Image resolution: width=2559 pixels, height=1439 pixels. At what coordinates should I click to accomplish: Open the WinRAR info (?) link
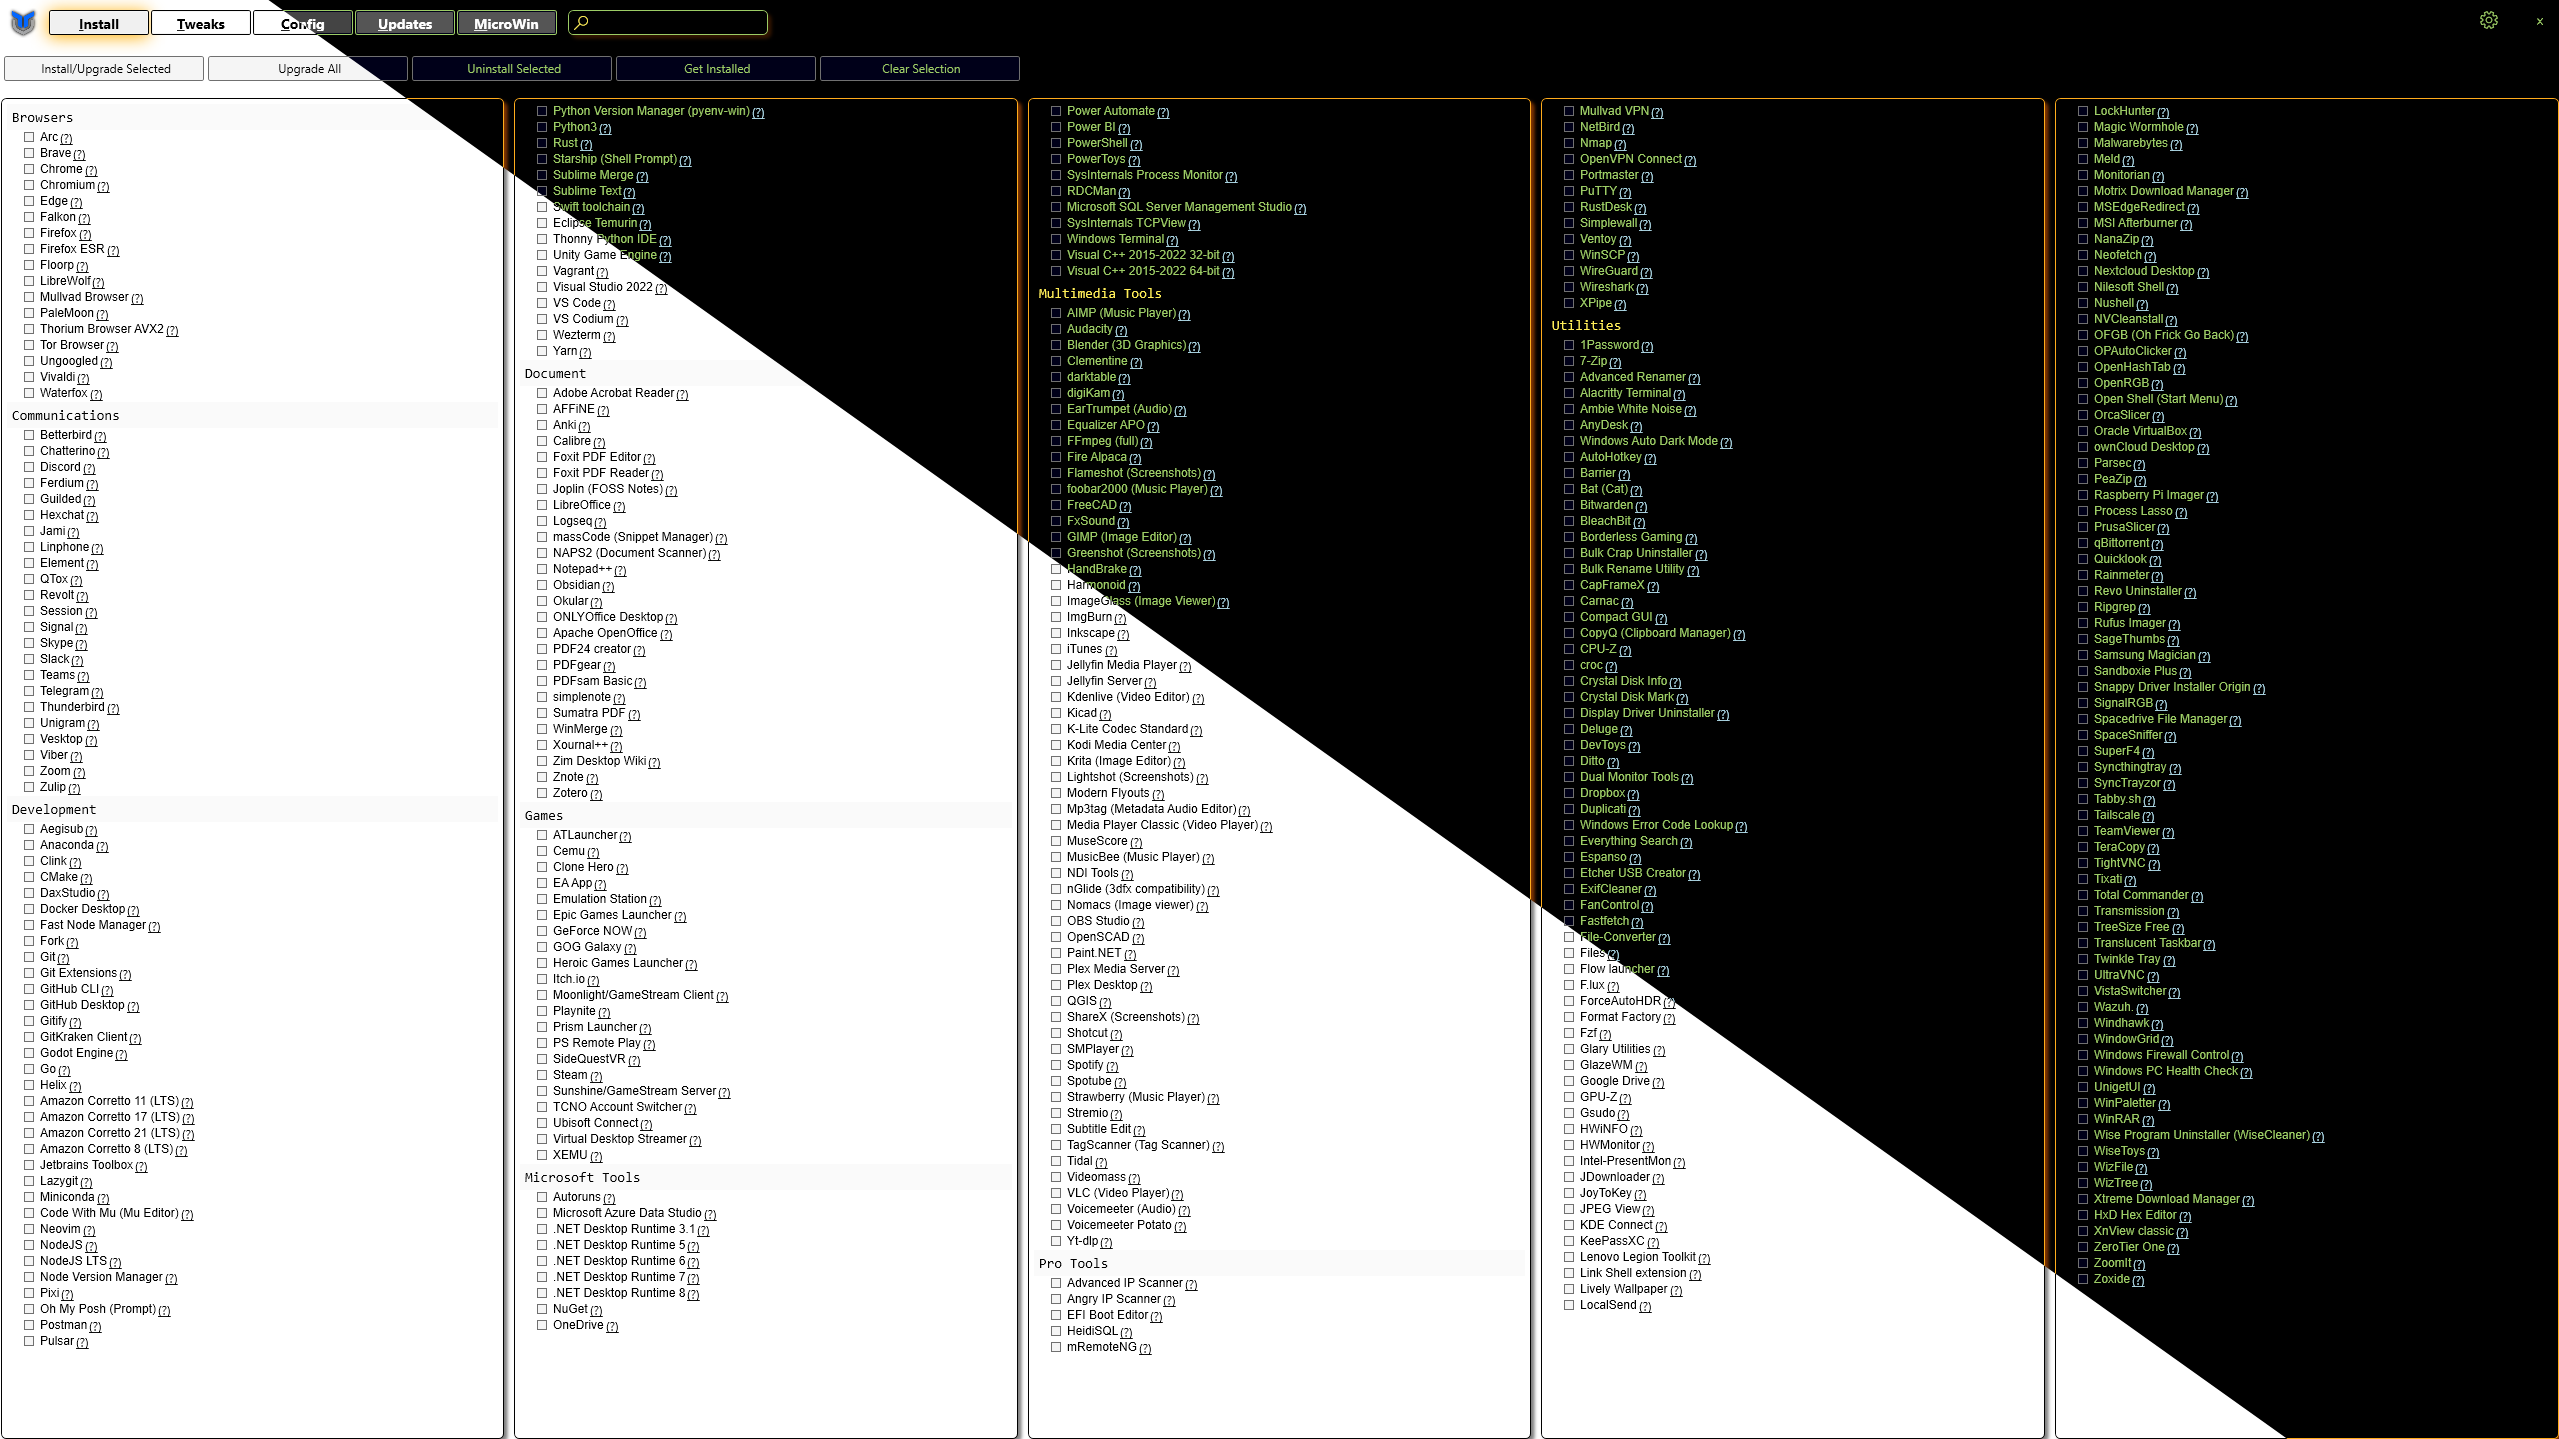pyautogui.click(x=2148, y=1120)
